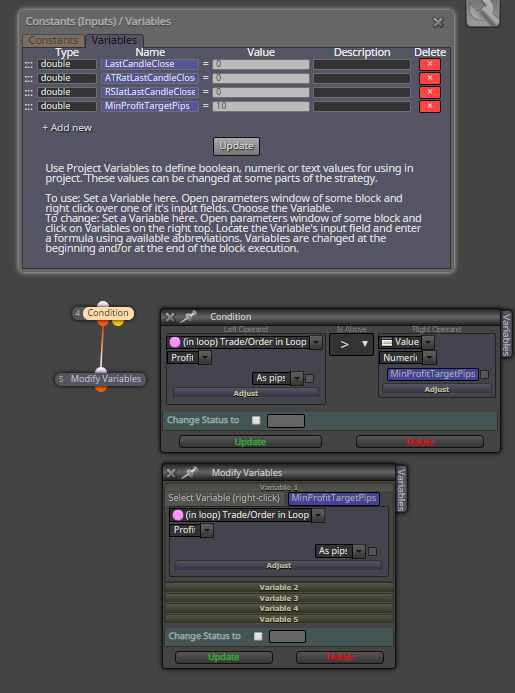Expand the Variable 5 section
The image size is (515, 693).
tap(279, 620)
